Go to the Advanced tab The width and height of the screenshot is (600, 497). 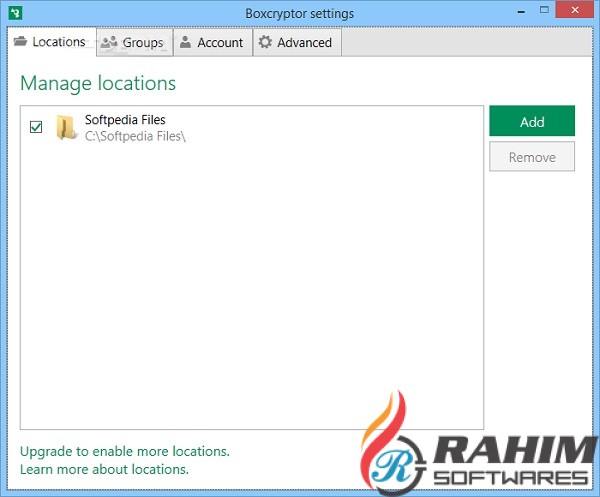(x=297, y=42)
